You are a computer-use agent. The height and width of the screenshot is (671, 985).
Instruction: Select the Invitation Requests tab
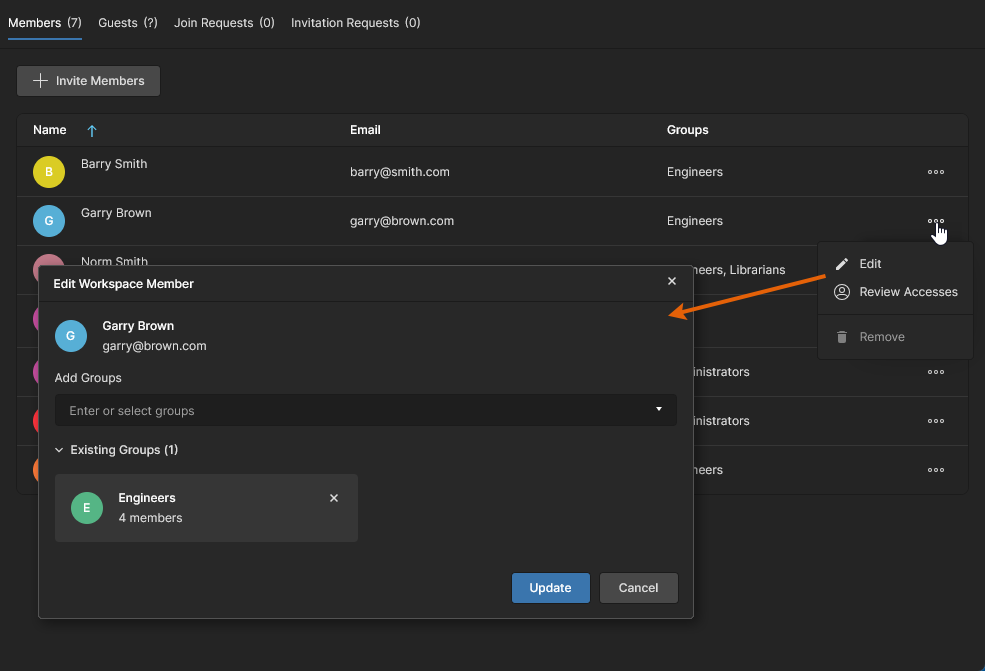tap(355, 22)
